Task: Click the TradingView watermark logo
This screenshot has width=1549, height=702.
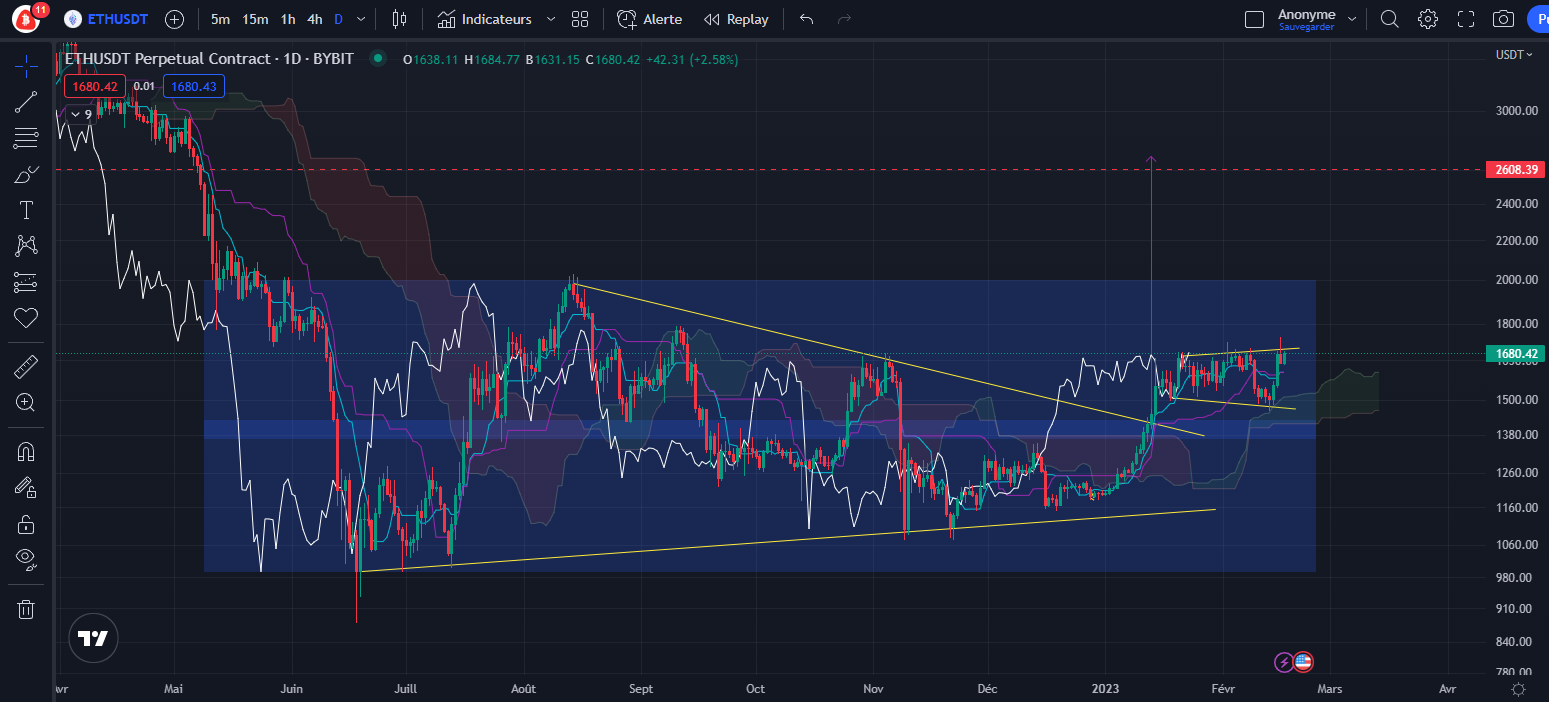Action: pos(93,637)
